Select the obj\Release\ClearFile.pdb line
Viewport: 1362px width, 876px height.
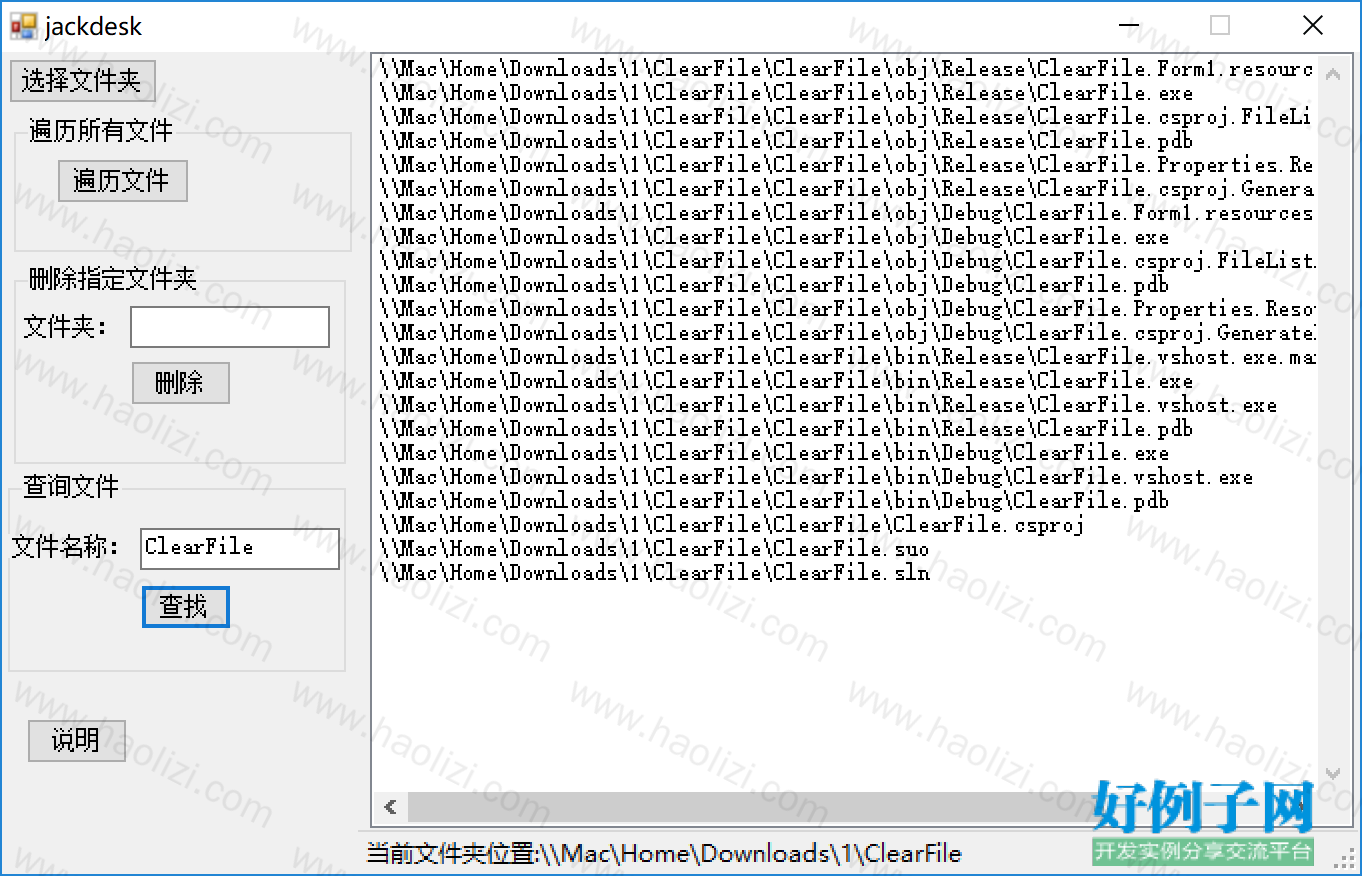785,141
